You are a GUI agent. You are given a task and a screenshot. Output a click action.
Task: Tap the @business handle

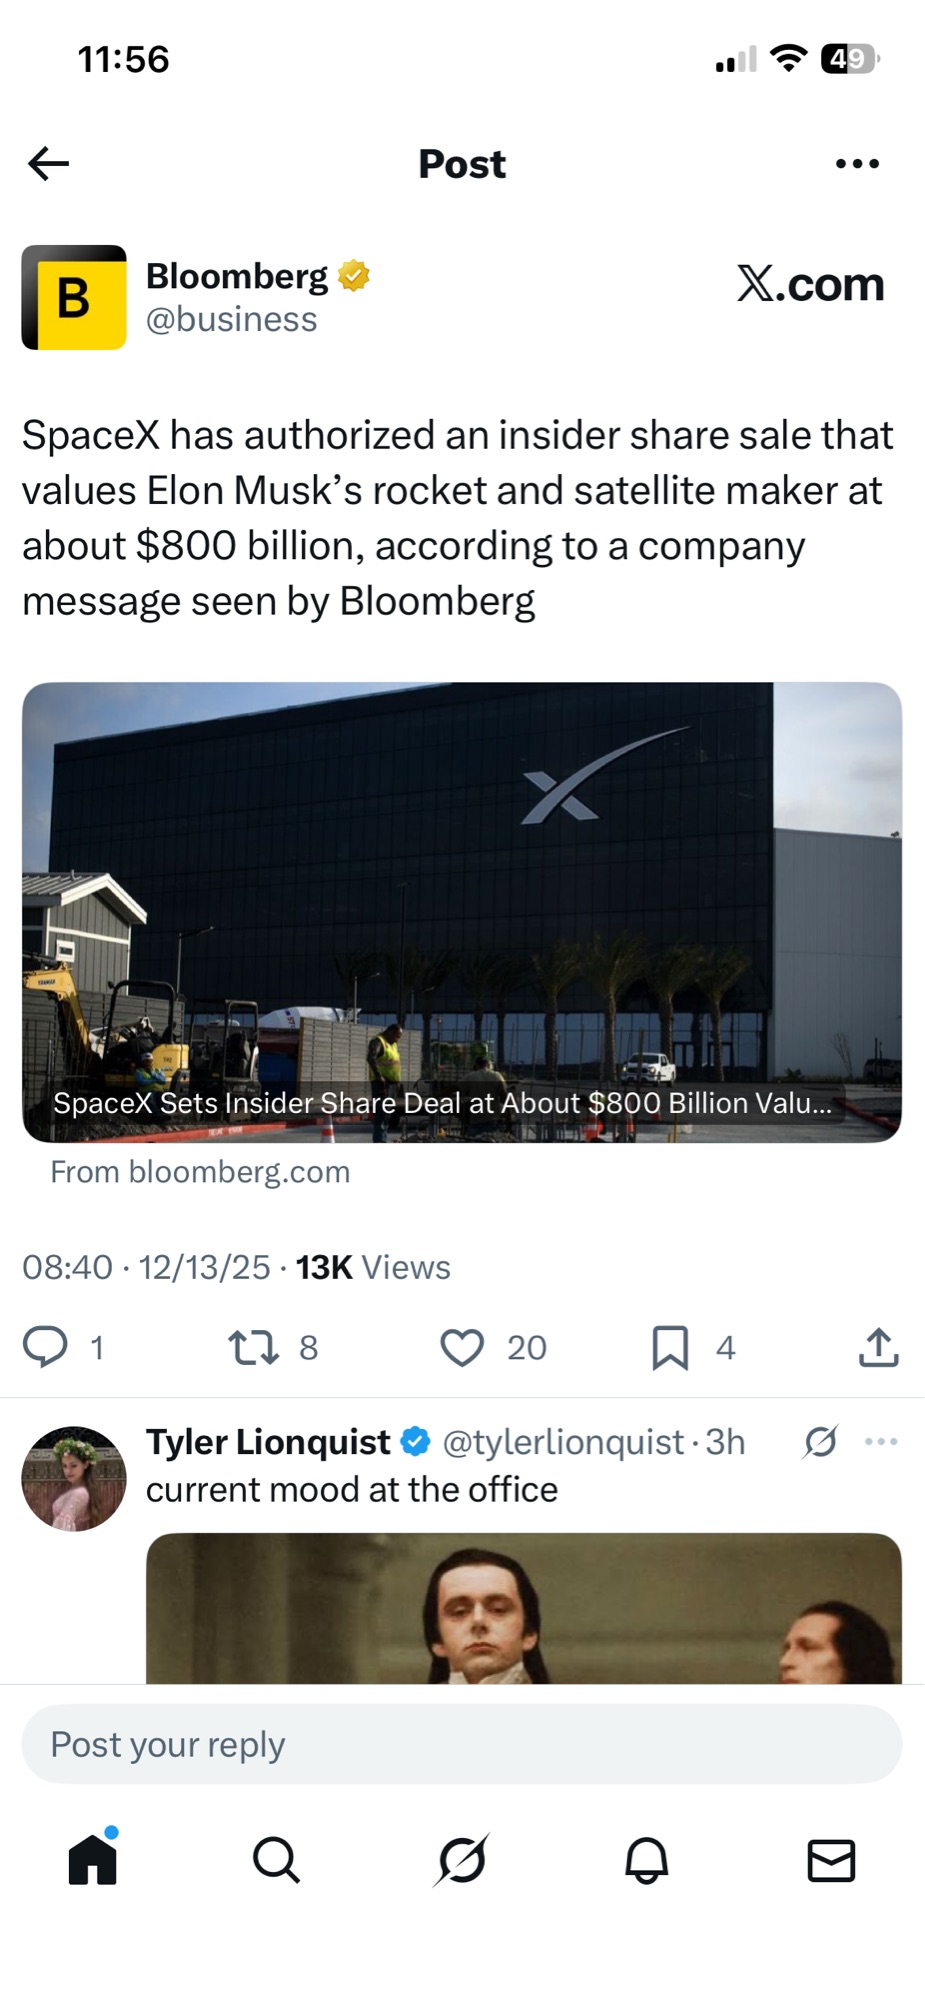(x=231, y=320)
